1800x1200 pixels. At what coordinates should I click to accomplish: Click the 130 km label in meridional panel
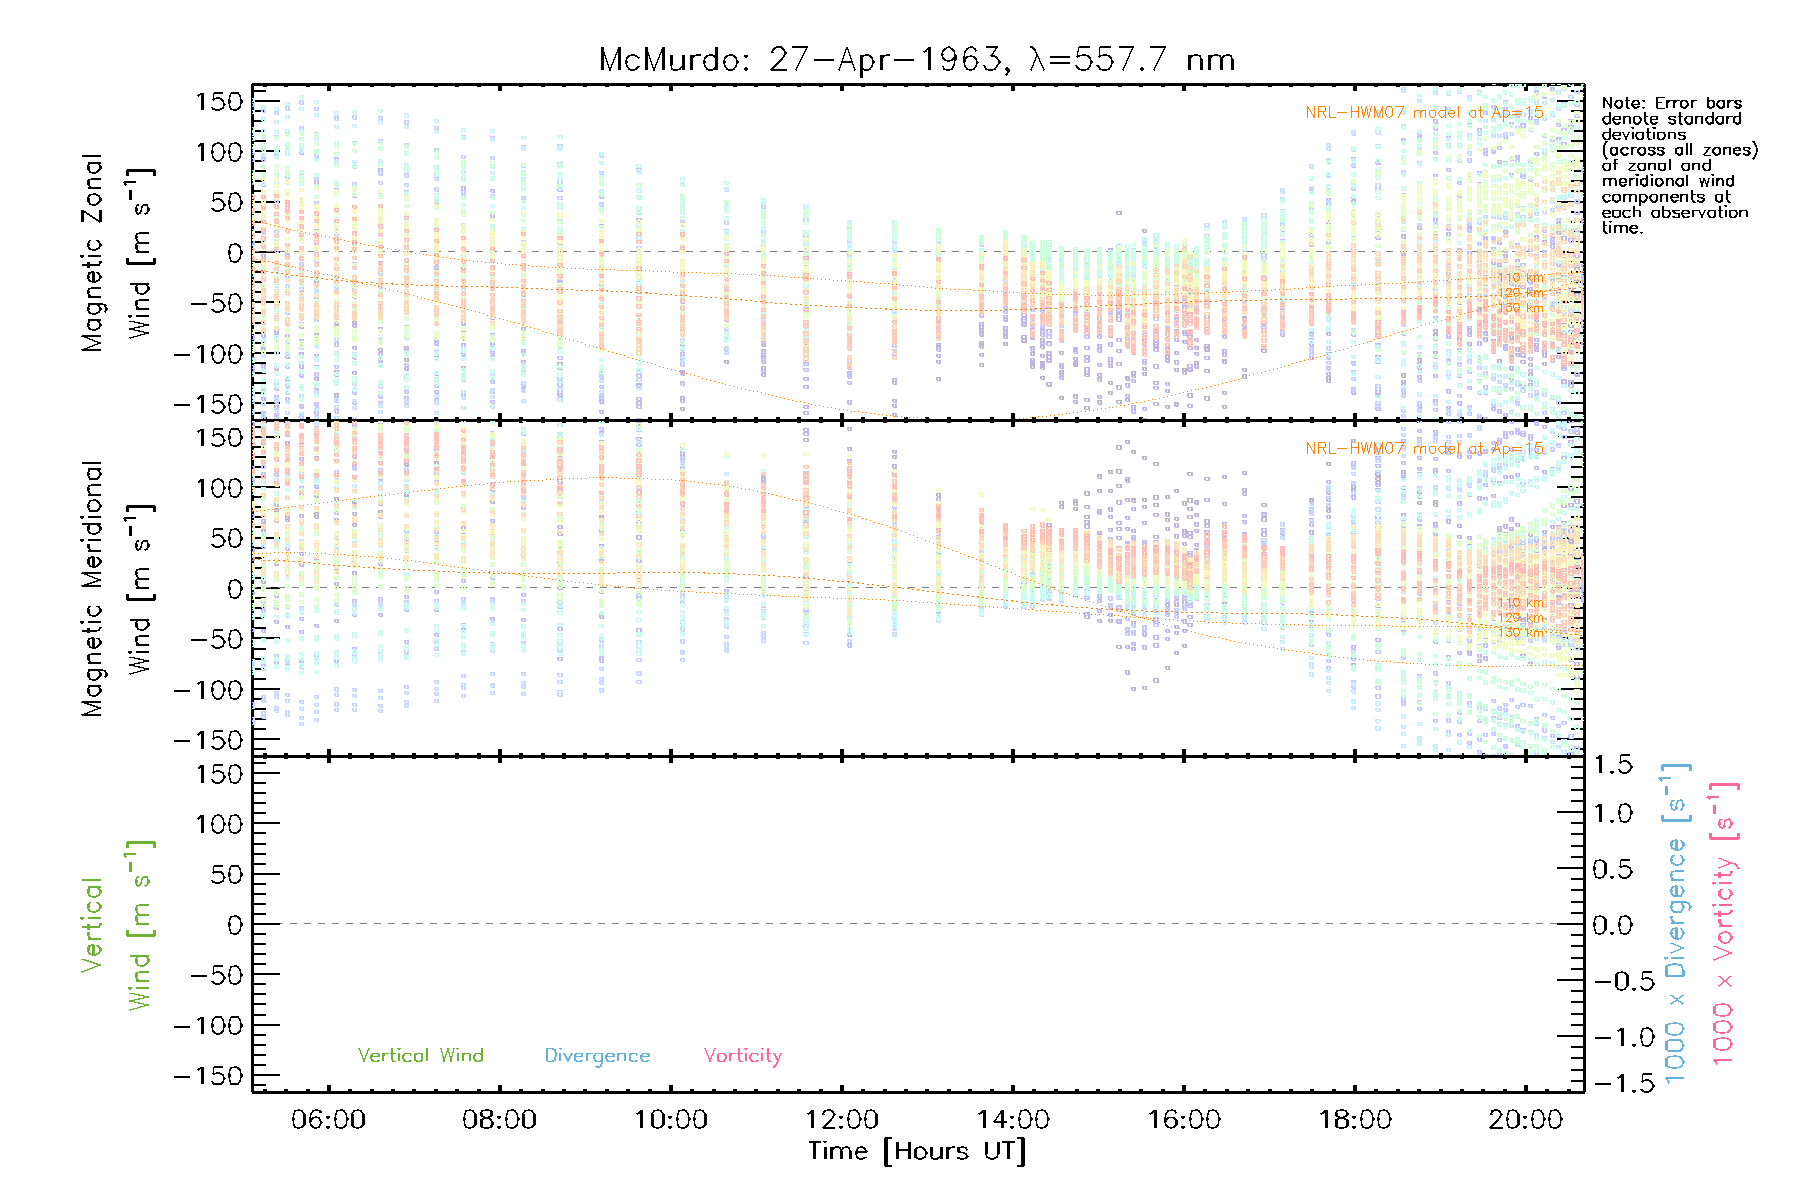tap(1520, 632)
